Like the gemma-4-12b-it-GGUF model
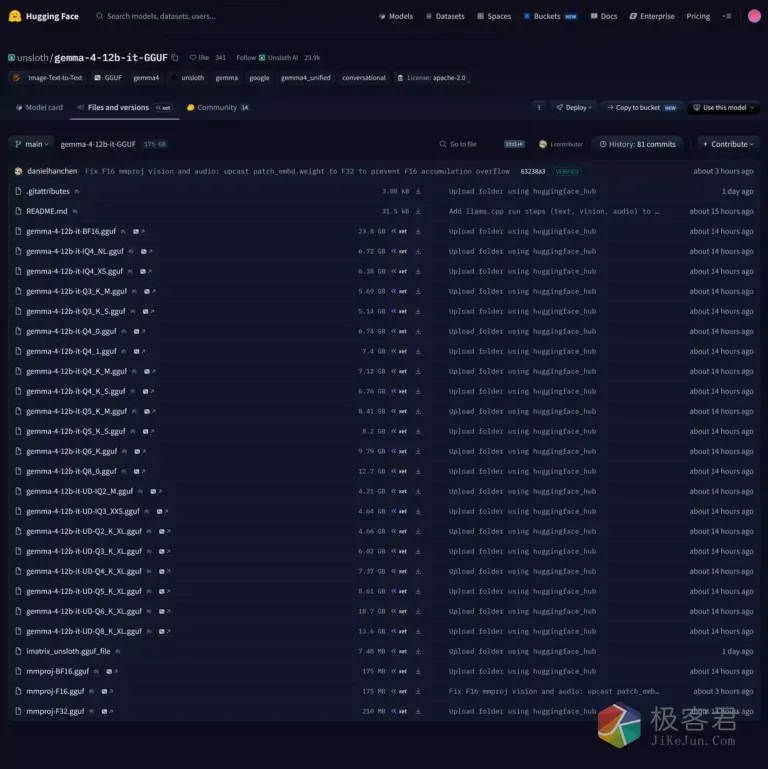The image size is (768, 769). [x=200, y=58]
